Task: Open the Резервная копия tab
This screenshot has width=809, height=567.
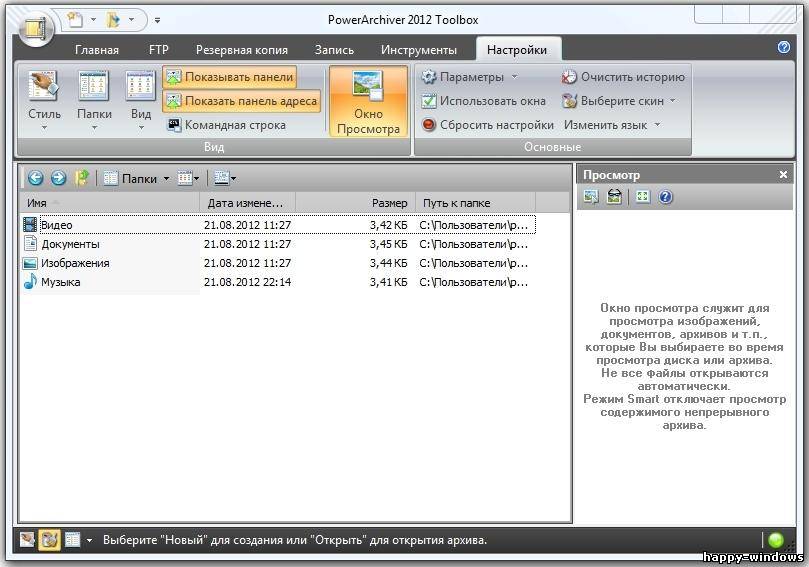Action: click(241, 50)
